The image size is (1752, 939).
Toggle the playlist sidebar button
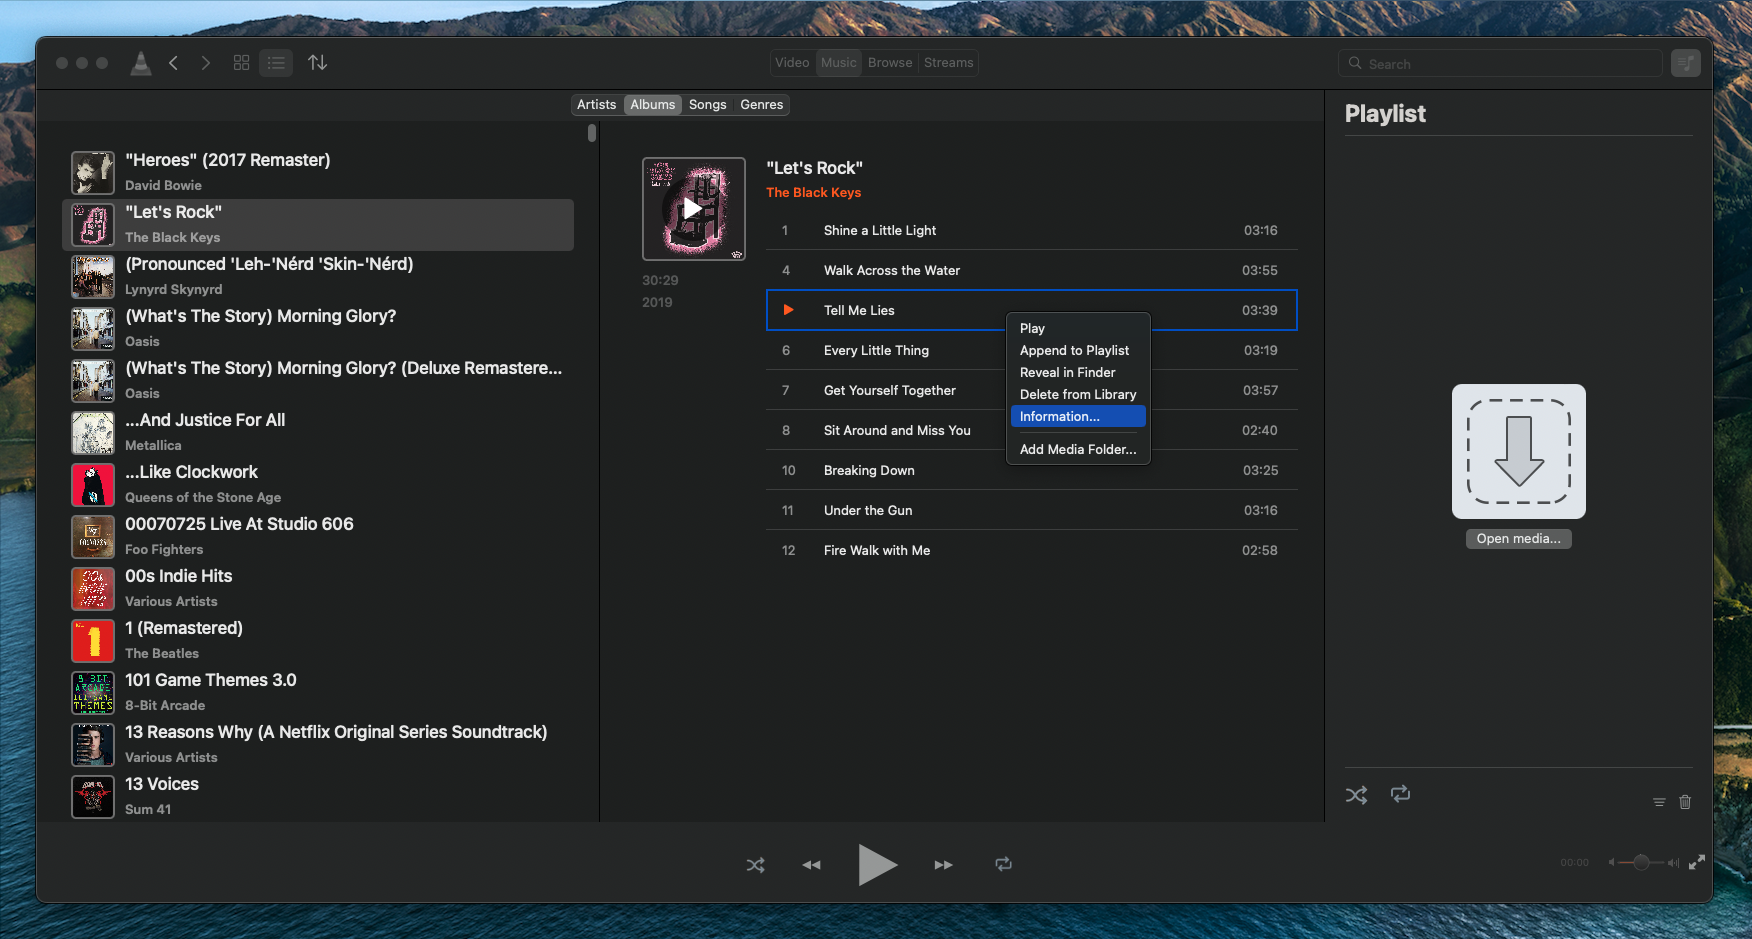[x=1686, y=63]
